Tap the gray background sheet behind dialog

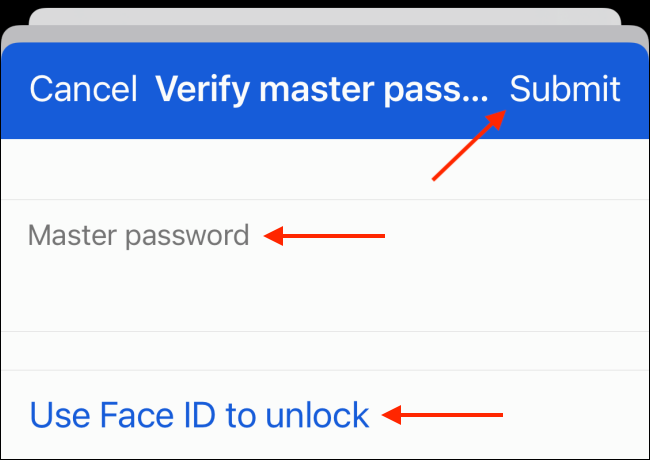[325, 34]
